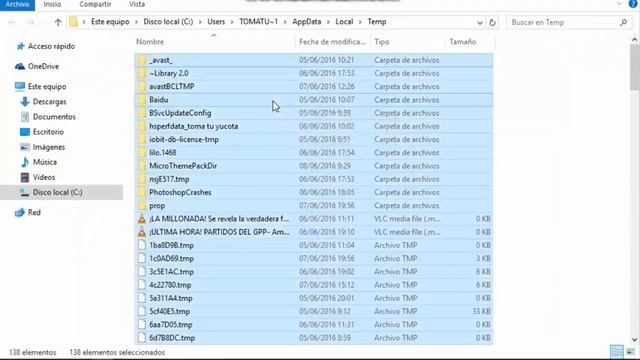Switch to the Vista tab

(x=137, y=4)
